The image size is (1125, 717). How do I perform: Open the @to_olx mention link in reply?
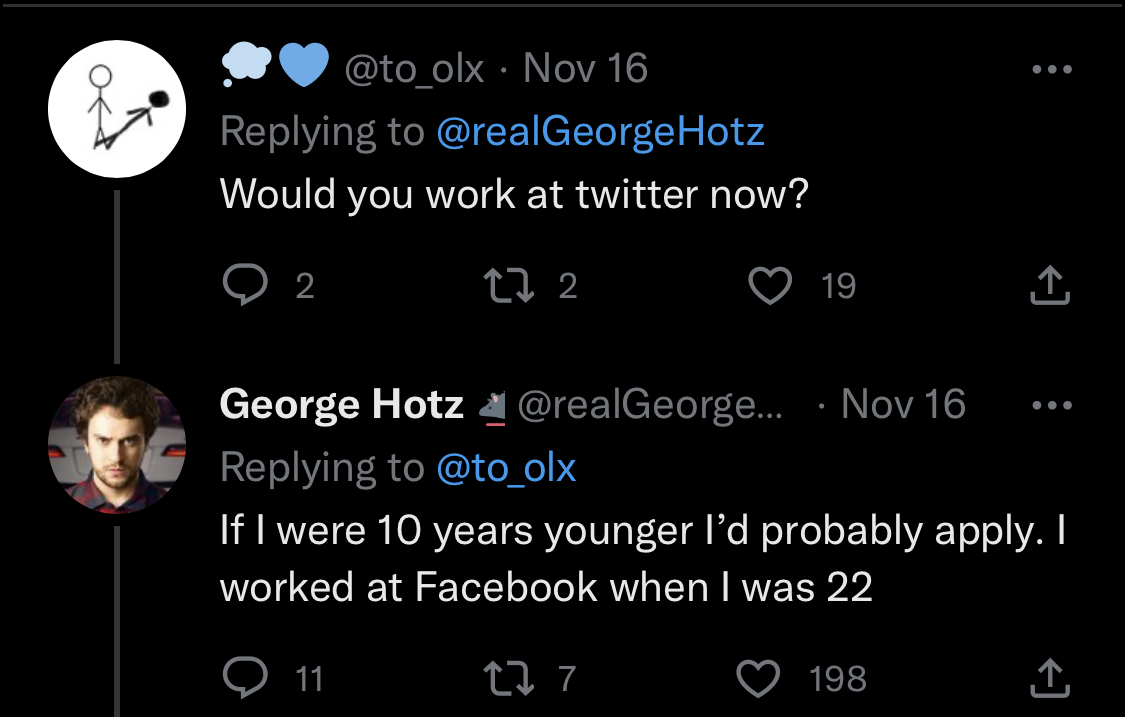pyautogui.click(x=506, y=468)
